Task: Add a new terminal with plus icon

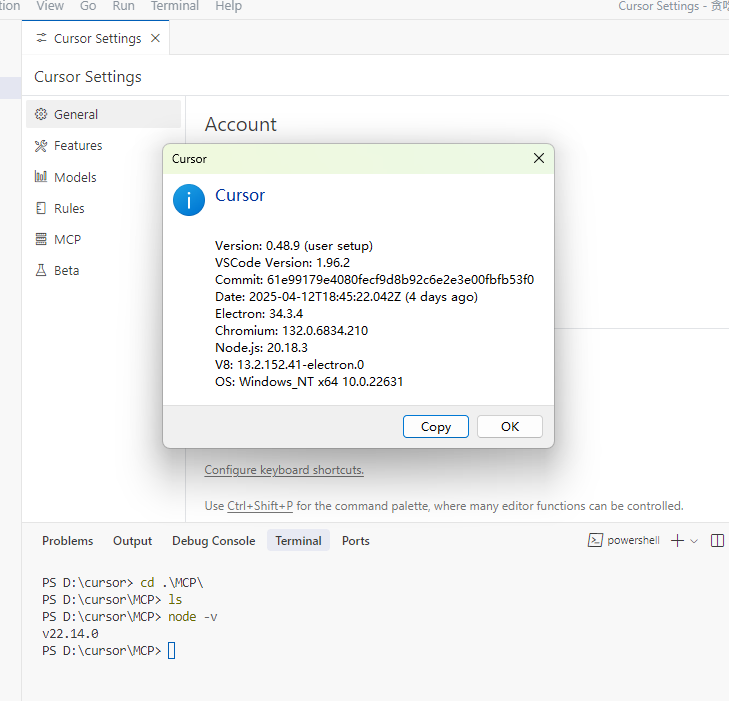Action: [x=677, y=541]
